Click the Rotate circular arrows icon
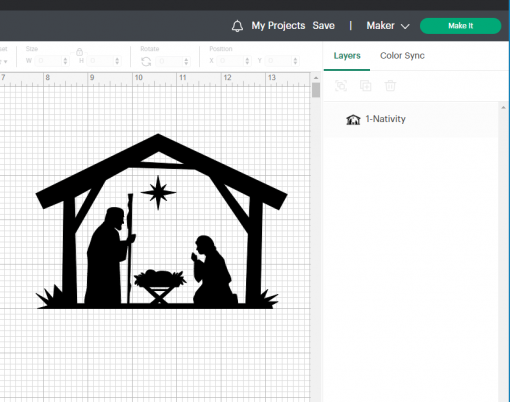 click(x=146, y=61)
